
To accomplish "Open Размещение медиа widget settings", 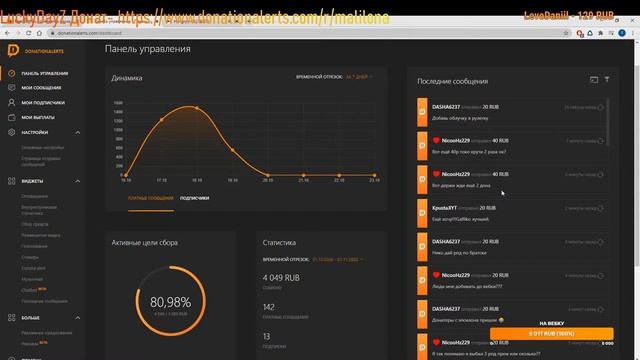I will (41, 235).
